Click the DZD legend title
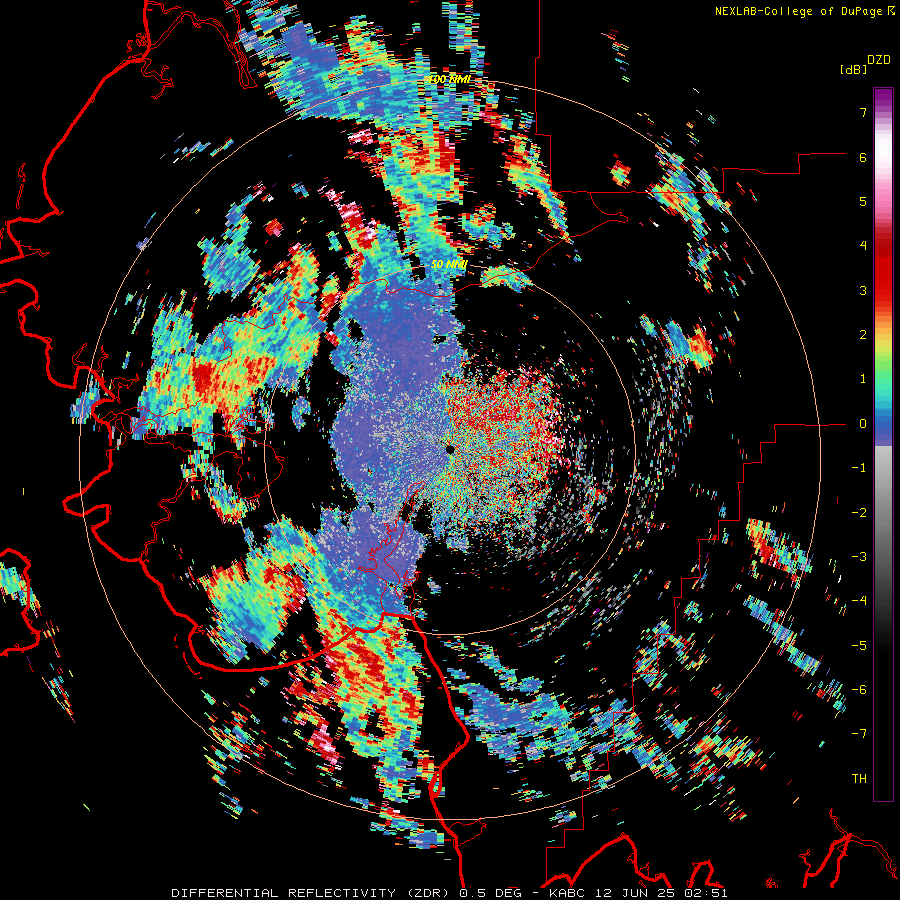The height and width of the screenshot is (900, 900). (879, 60)
